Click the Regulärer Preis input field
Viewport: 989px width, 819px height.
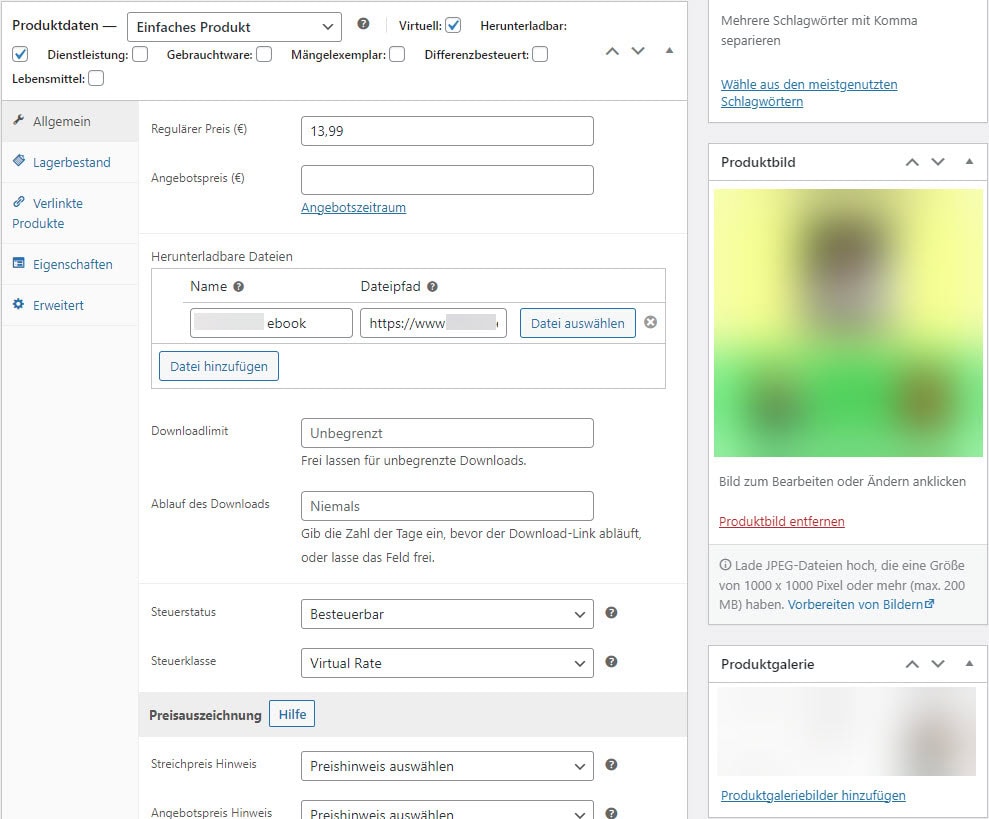pos(446,131)
